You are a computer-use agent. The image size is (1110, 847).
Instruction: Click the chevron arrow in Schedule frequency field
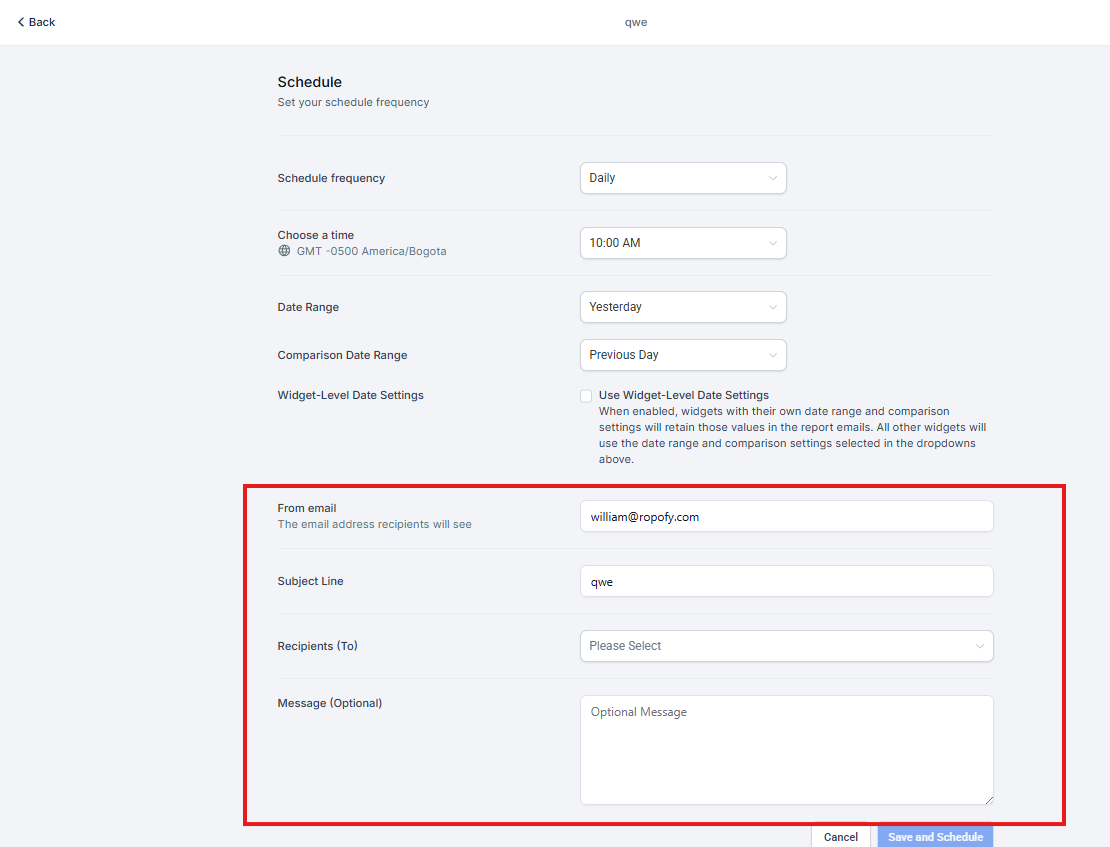click(x=772, y=178)
